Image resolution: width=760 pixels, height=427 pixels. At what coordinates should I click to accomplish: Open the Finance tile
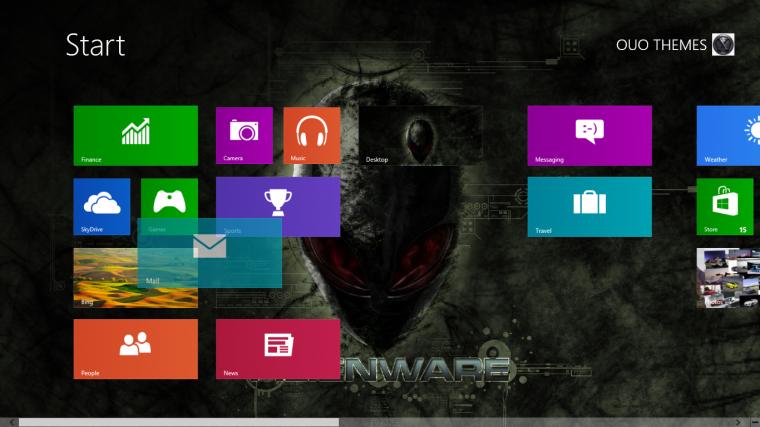(136, 136)
